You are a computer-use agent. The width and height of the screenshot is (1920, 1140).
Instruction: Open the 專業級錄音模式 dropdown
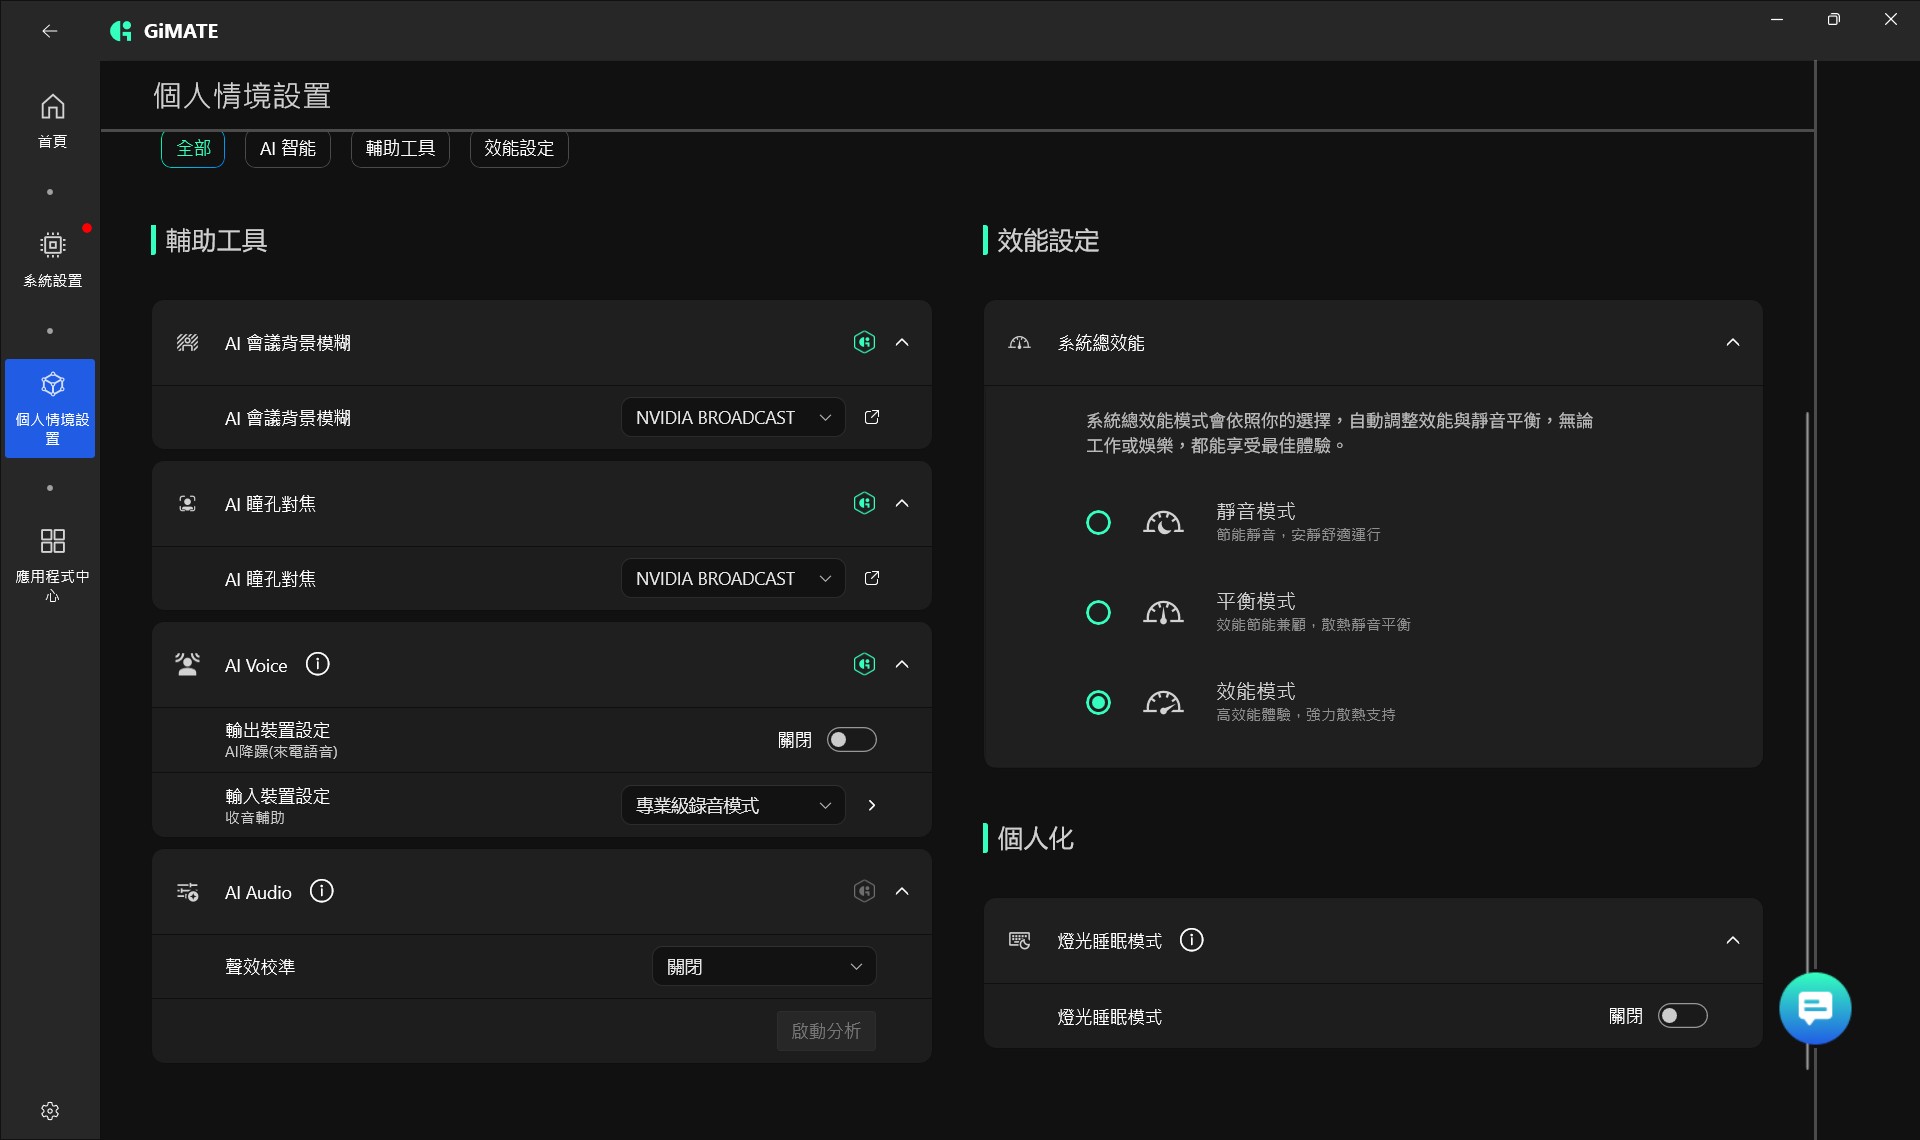[x=733, y=805]
